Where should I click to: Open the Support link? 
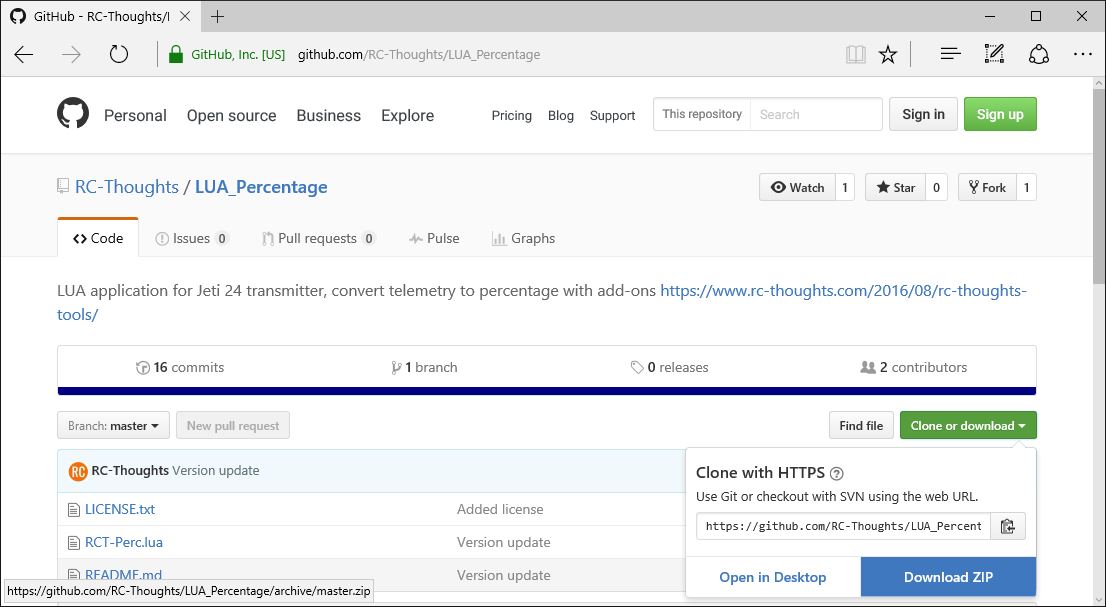(612, 116)
